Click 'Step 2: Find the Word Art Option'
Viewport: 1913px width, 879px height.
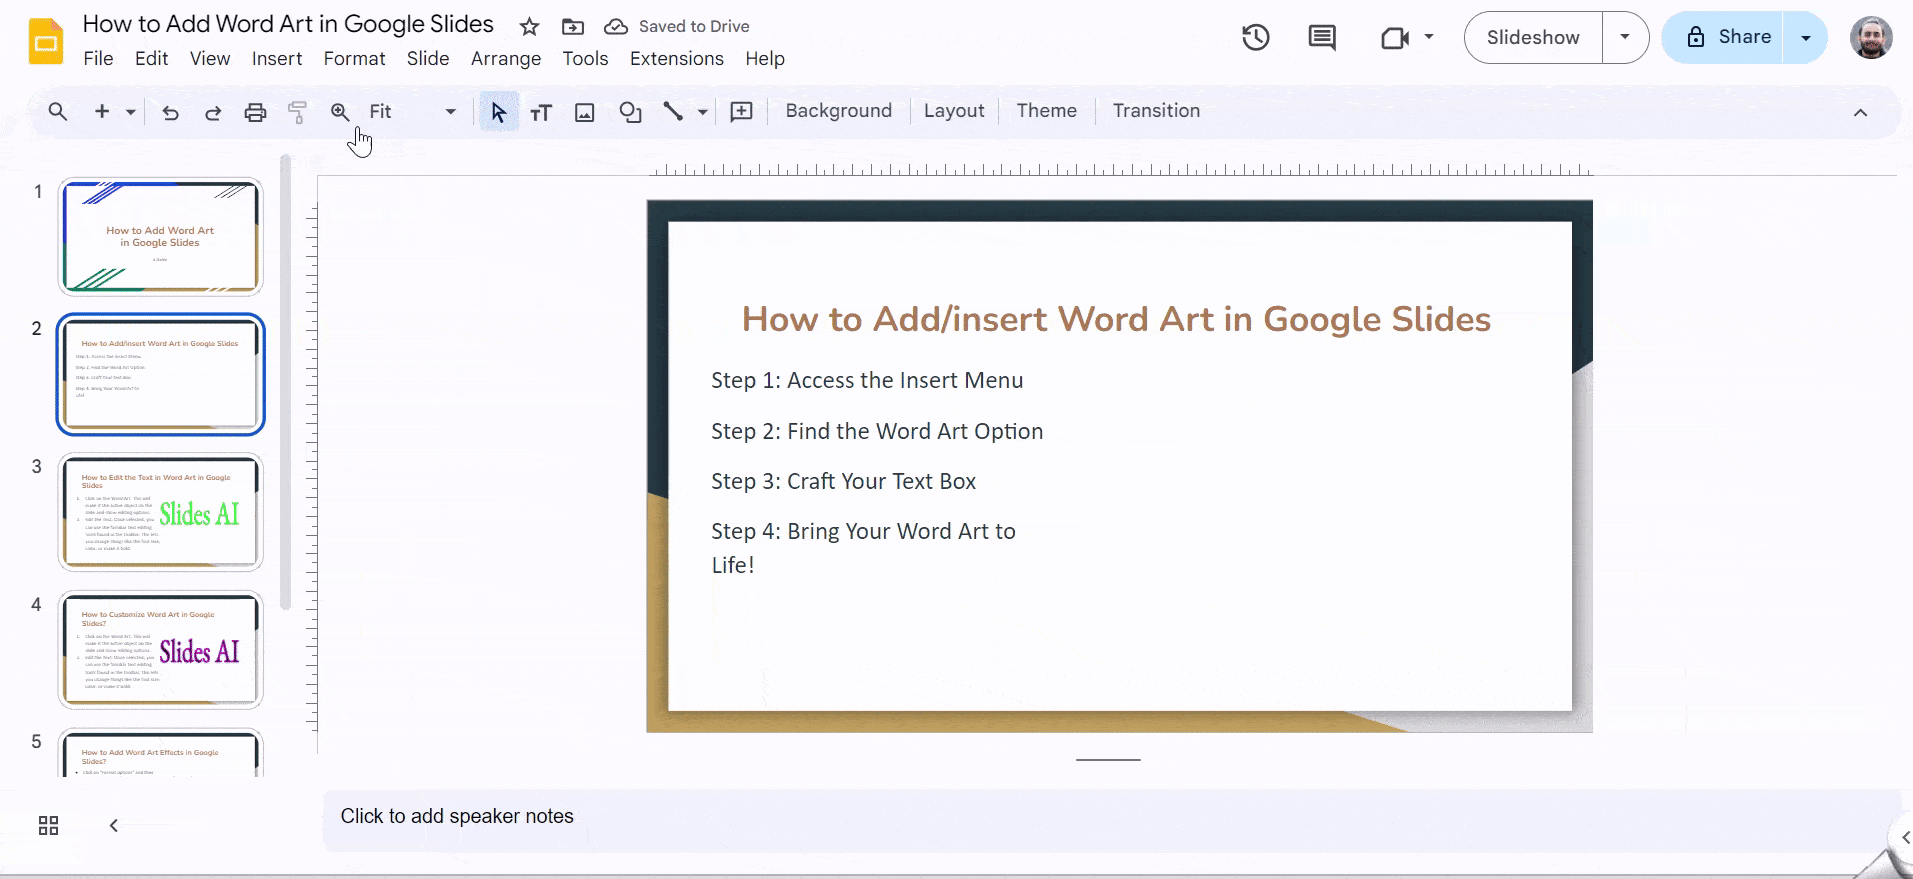click(877, 431)
